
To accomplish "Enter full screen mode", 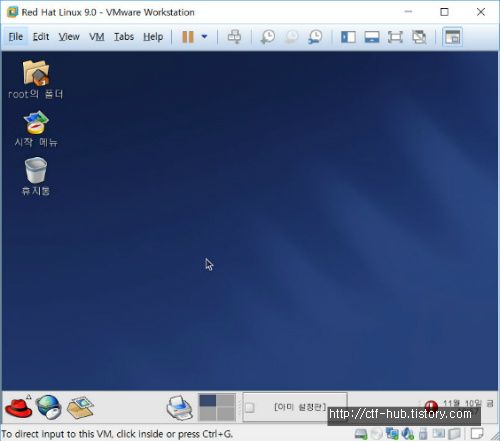I will tap(395, 37).
